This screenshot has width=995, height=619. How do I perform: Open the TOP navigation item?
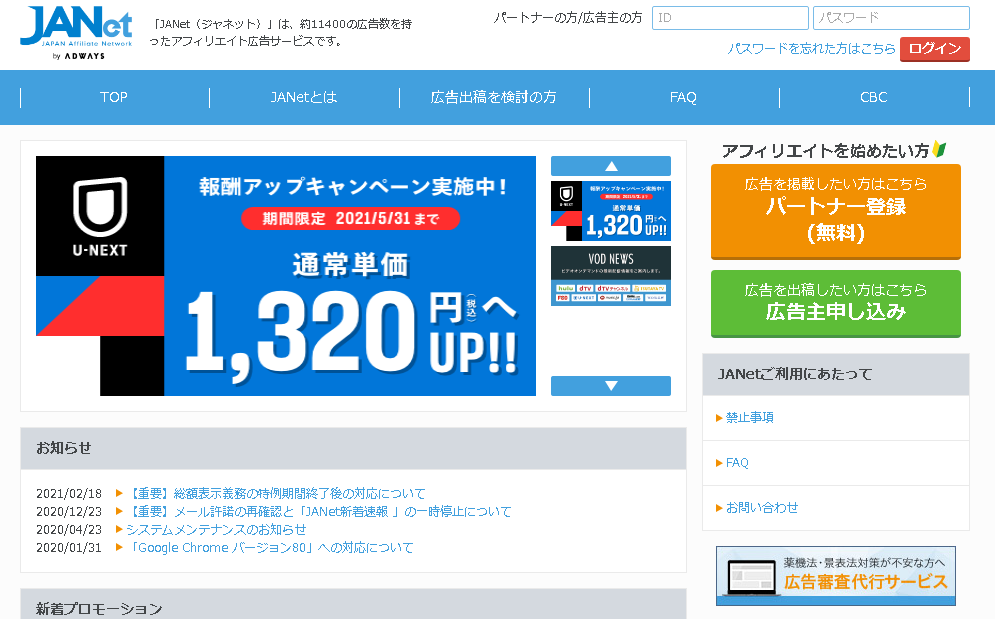114,97
